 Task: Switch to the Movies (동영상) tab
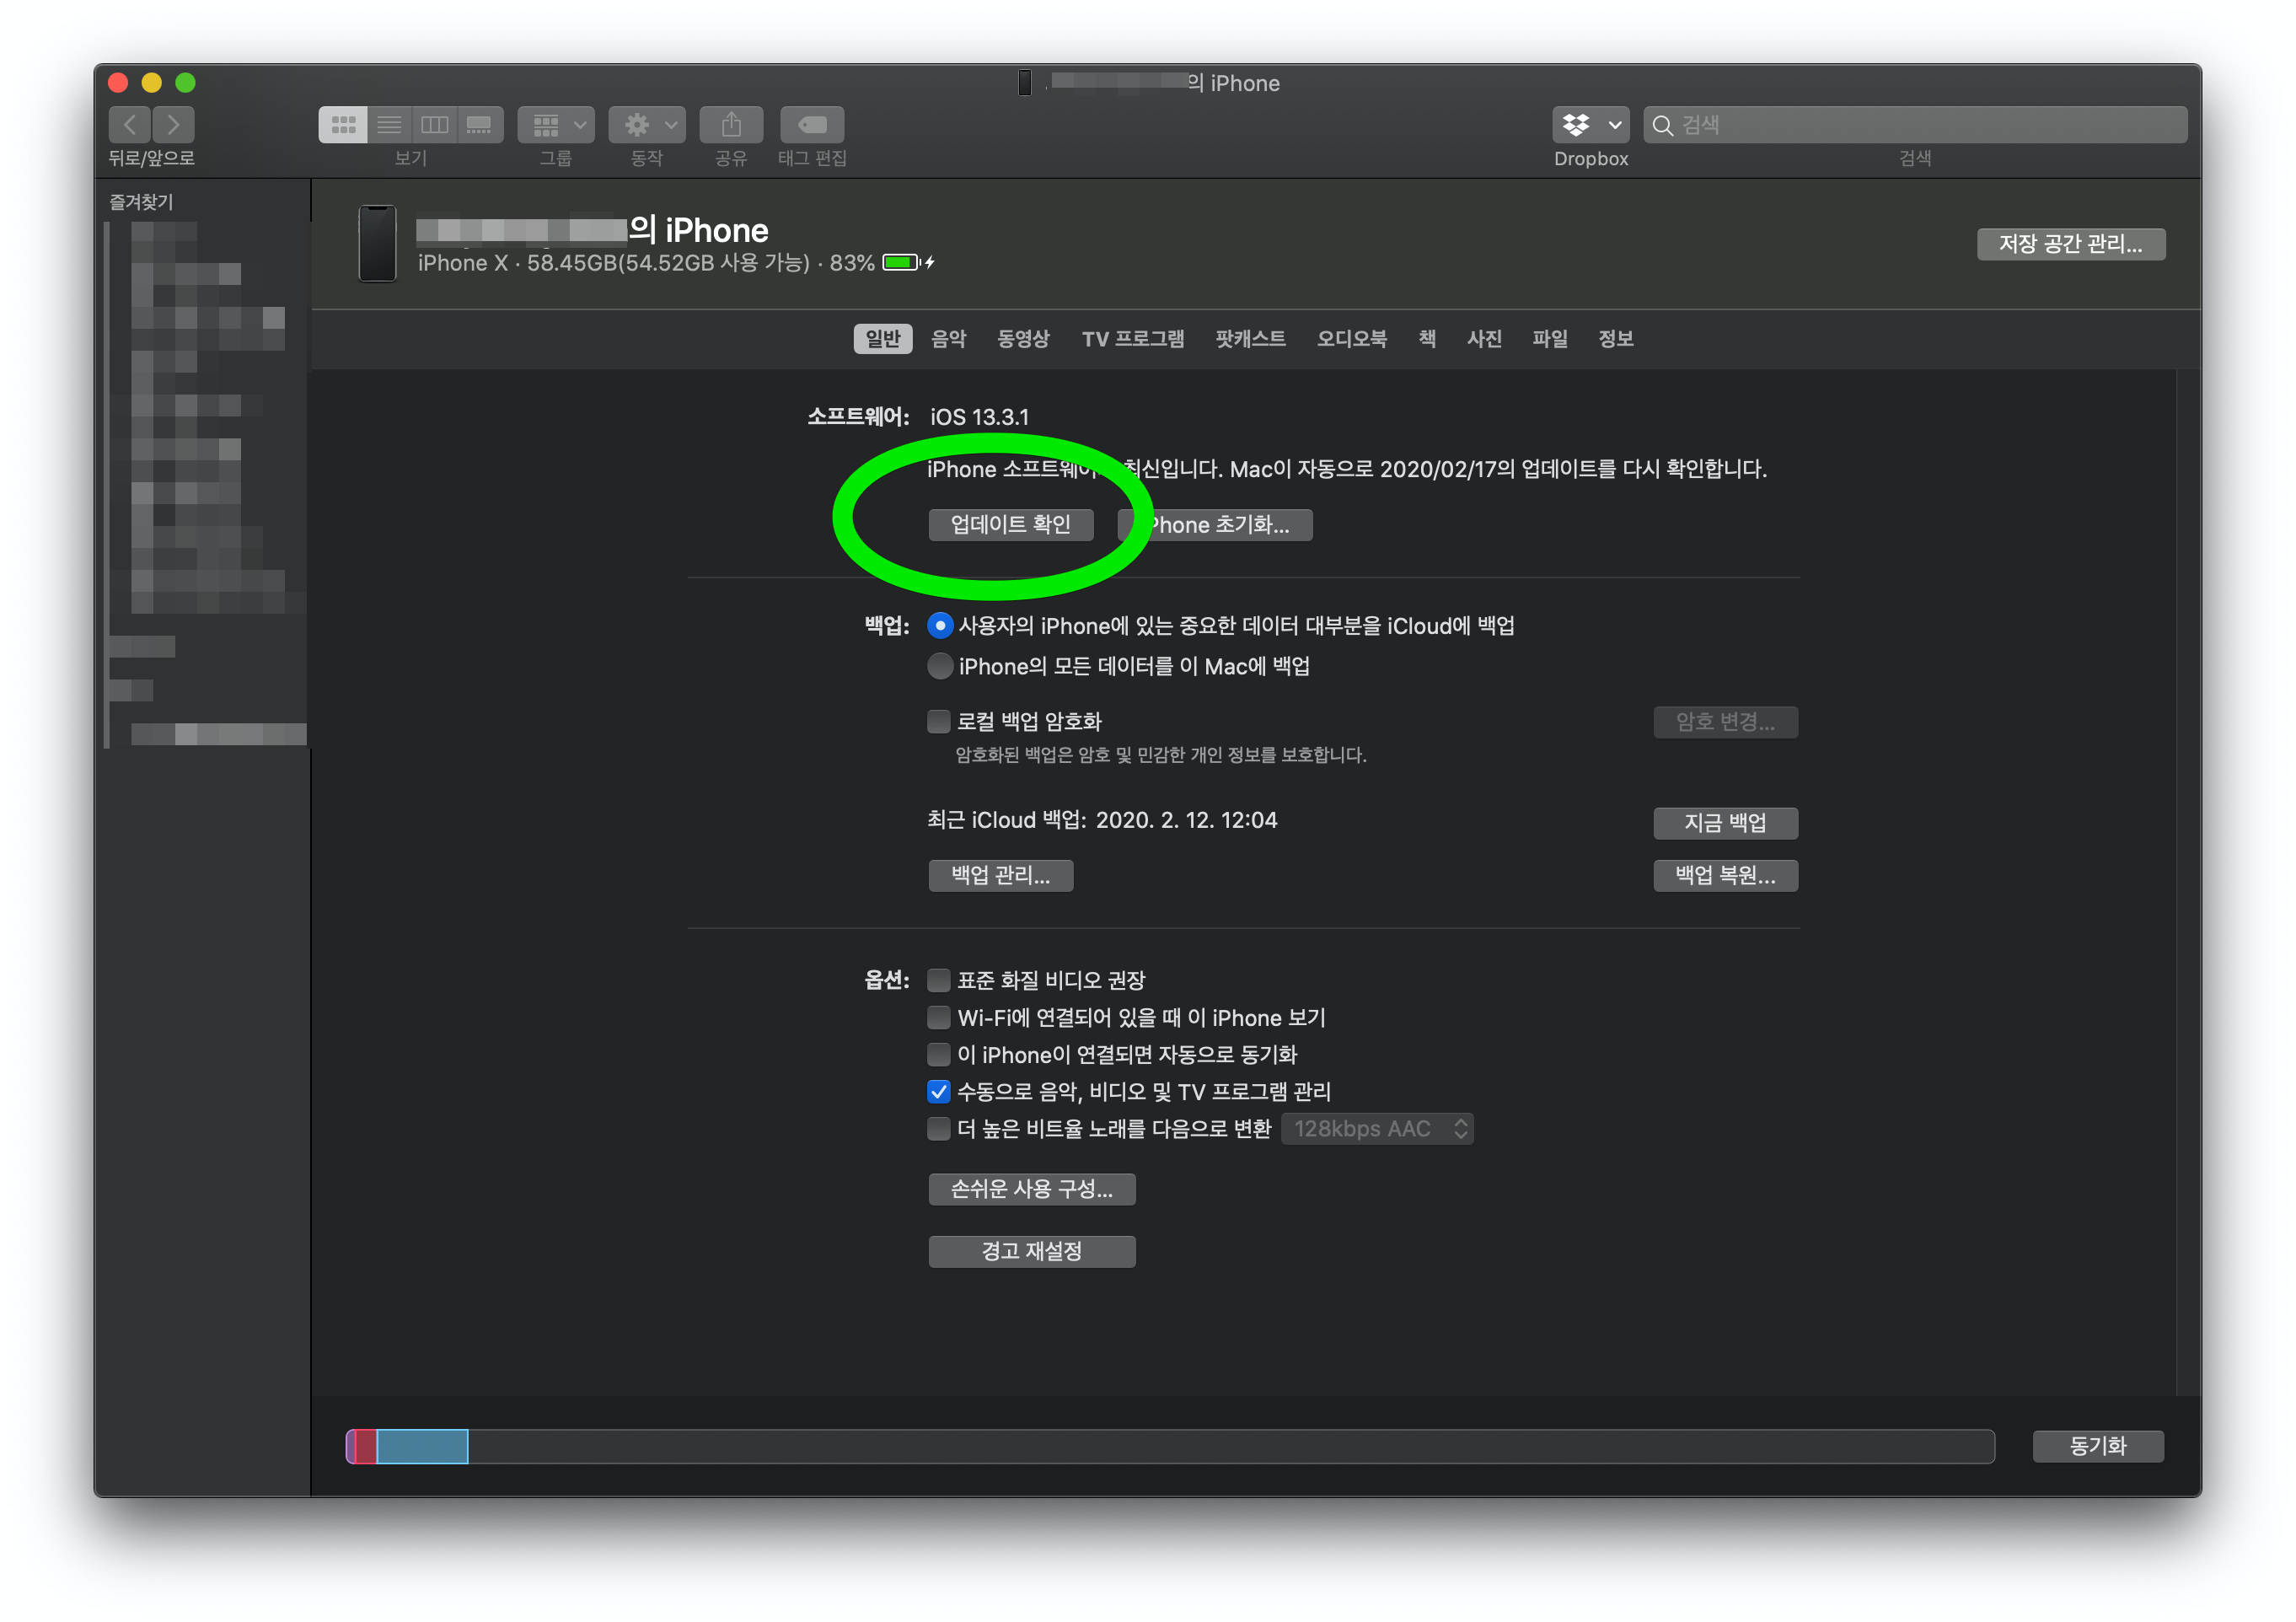tap(1023, 339)
